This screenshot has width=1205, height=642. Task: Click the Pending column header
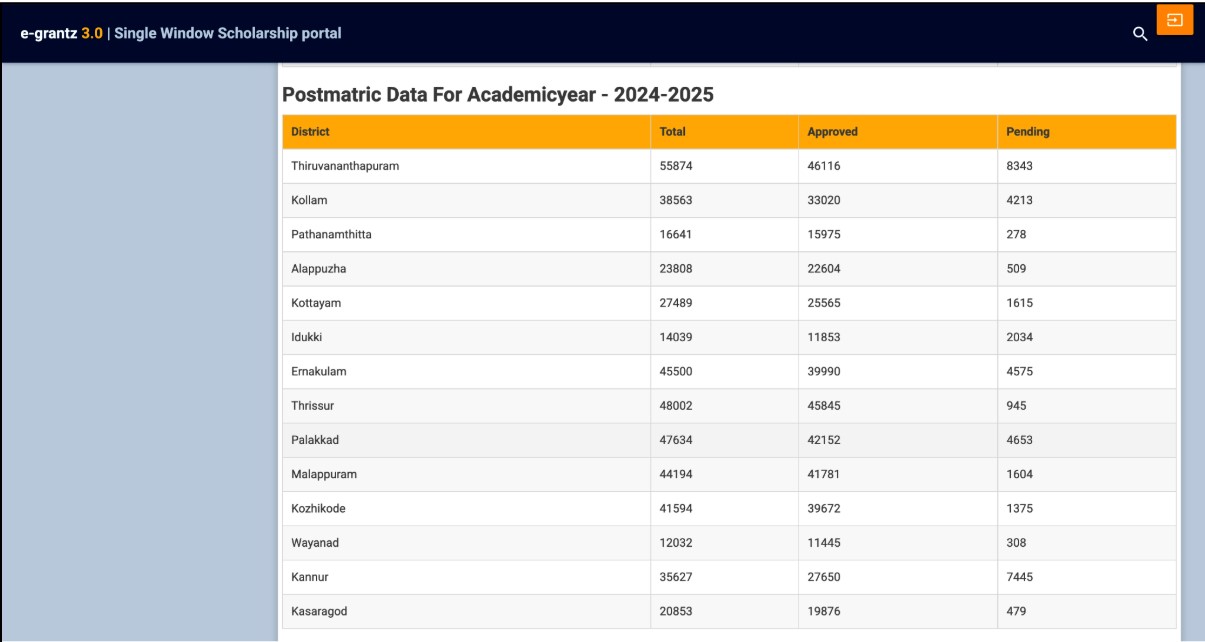point(1087,132)
